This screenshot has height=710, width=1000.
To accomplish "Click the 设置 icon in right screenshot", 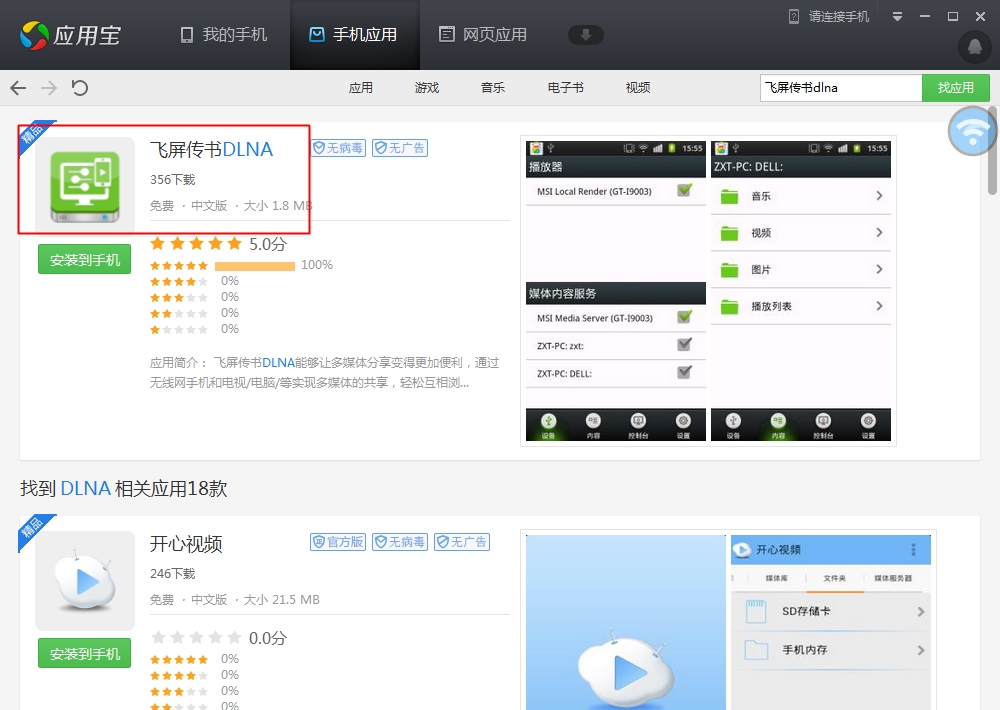I will (x=868, y=425).
